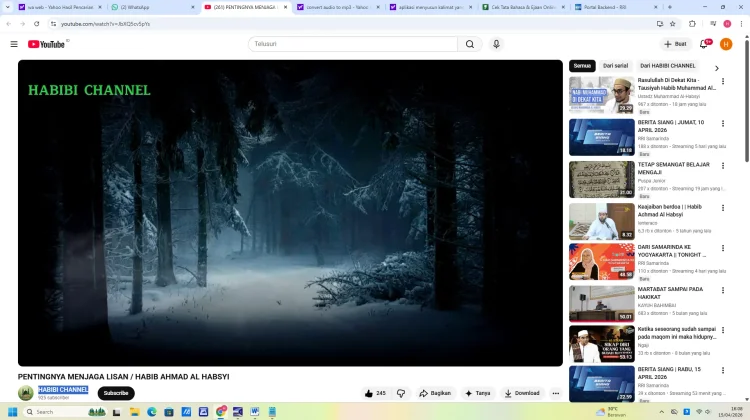This screenshot has width=750, height=420.
Task: Open Word from the taskbar
Action: point(254,412)
